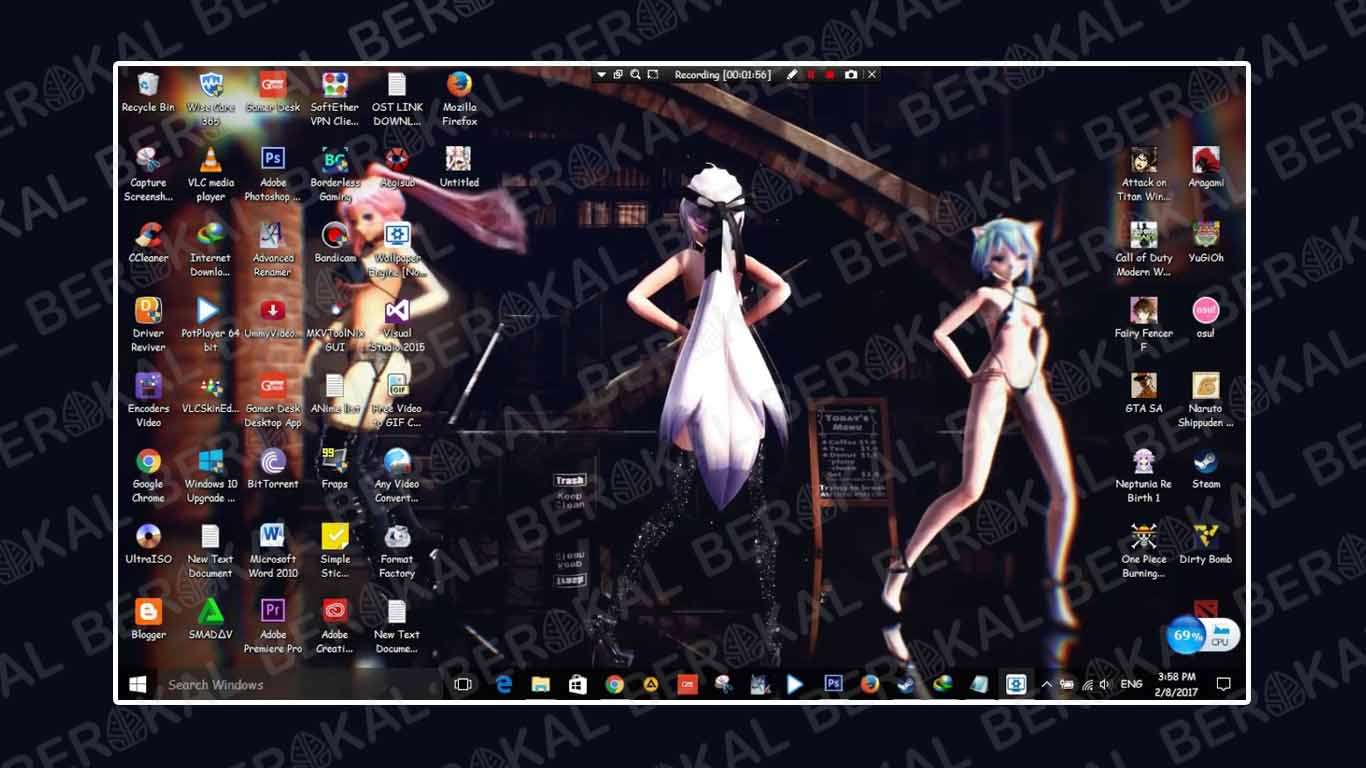Open Task View from the taskbar
Image resolution: width=1366 pixels, height=768 pixels.
coord(462,684)
